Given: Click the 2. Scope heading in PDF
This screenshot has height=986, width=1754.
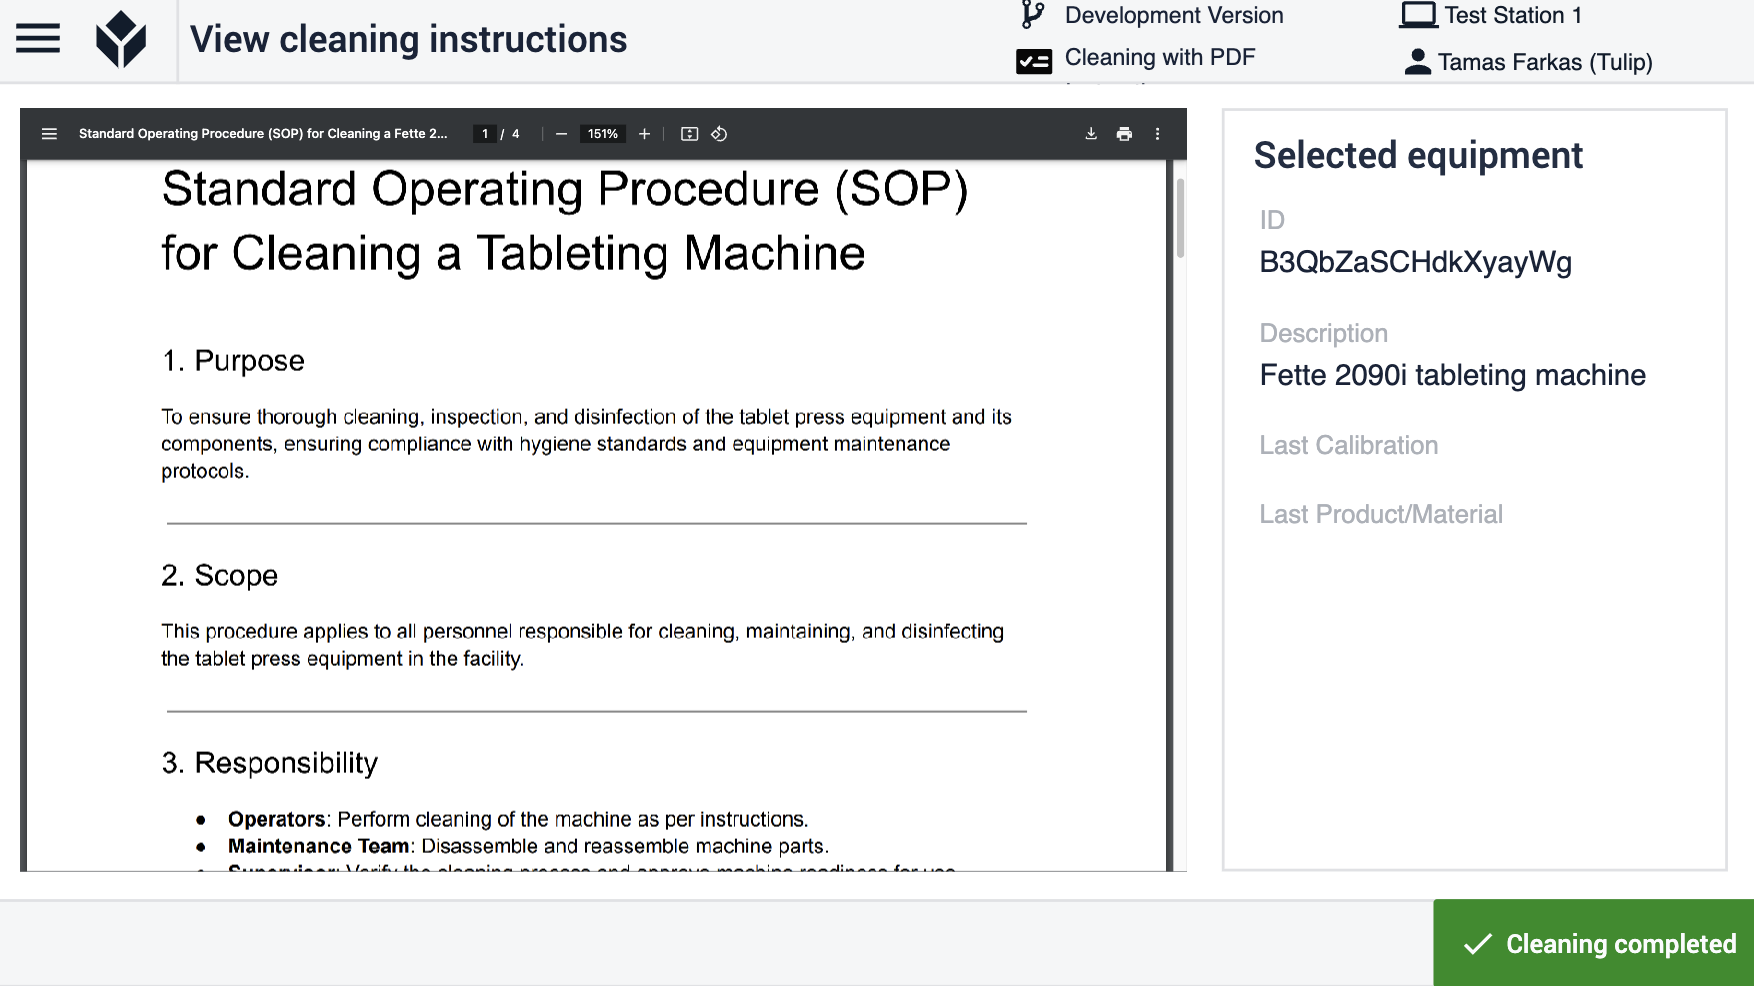Looking at the screenshot, I should tap(219, 576).
